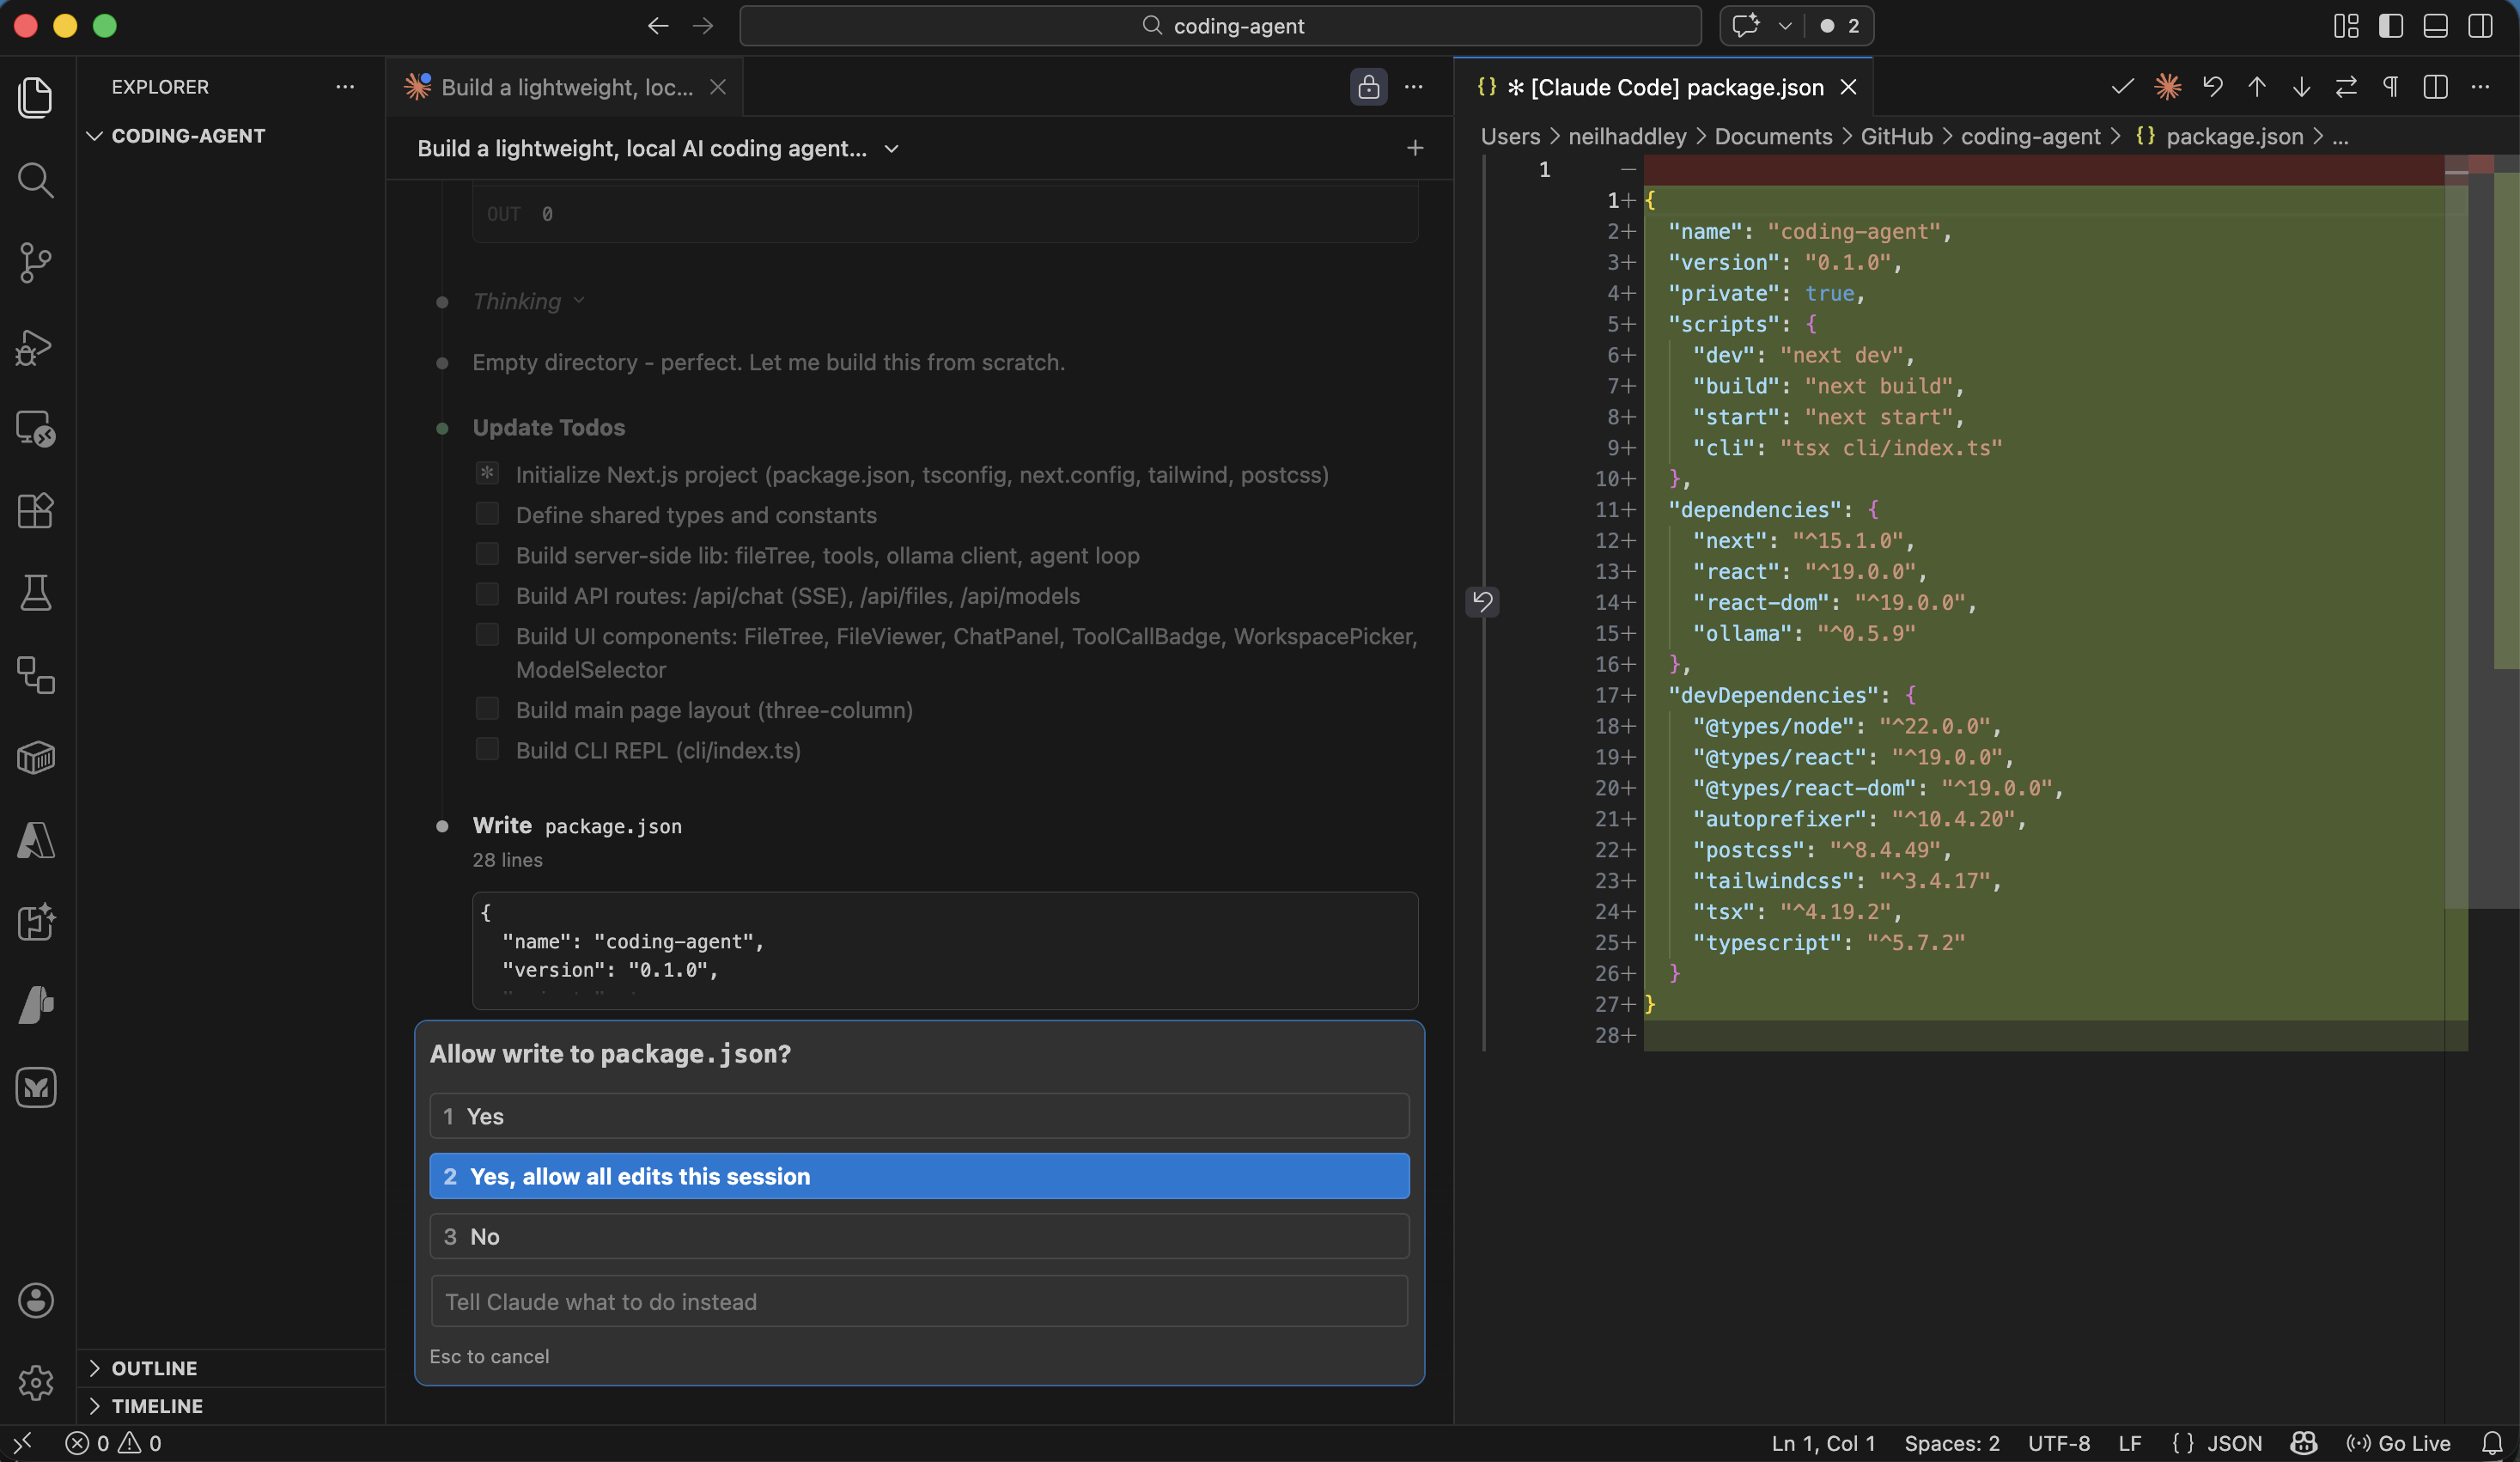Expand the Thinking section chevron
The width and height of the screenshot is (2520, 1462).
click(x=579, y=301)
